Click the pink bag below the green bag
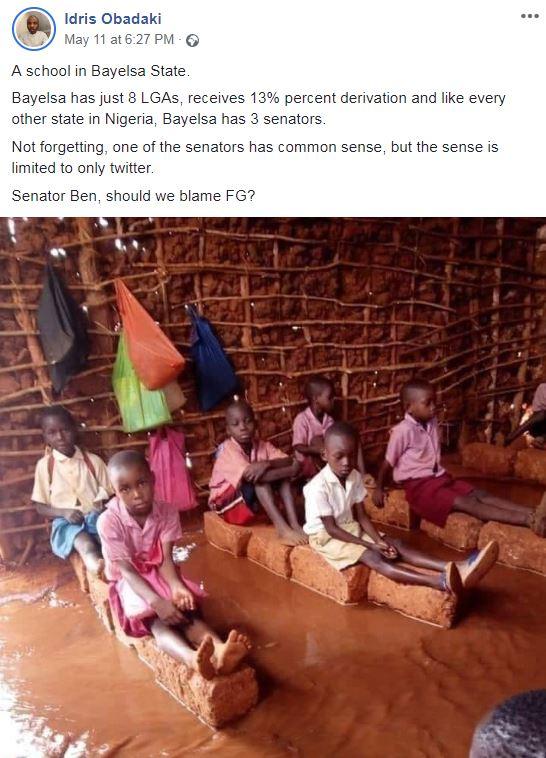Image resolution: width=546 pixels, height=758 pixels. pos(172,469)
